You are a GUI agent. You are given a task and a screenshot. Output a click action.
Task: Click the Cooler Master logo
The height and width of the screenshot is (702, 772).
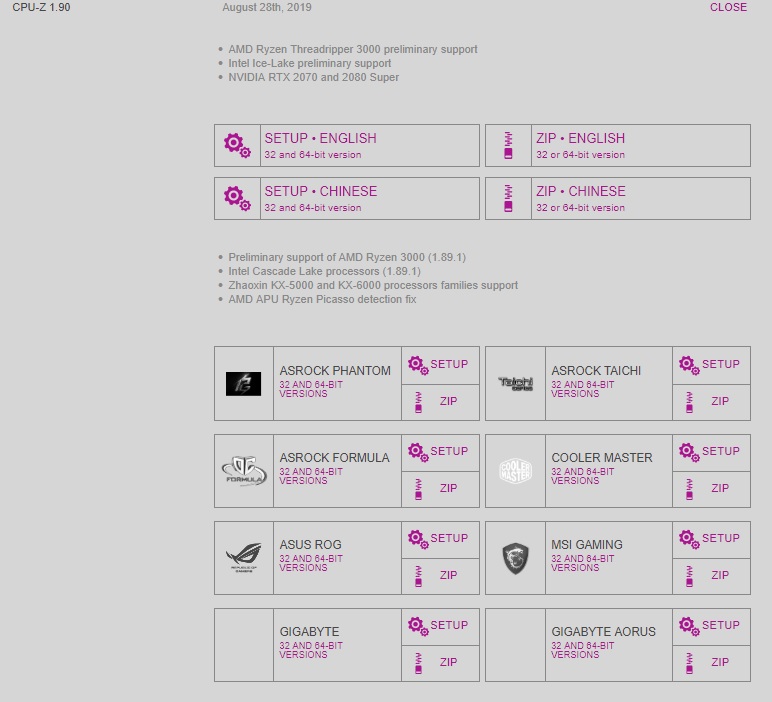click(515, 470)
